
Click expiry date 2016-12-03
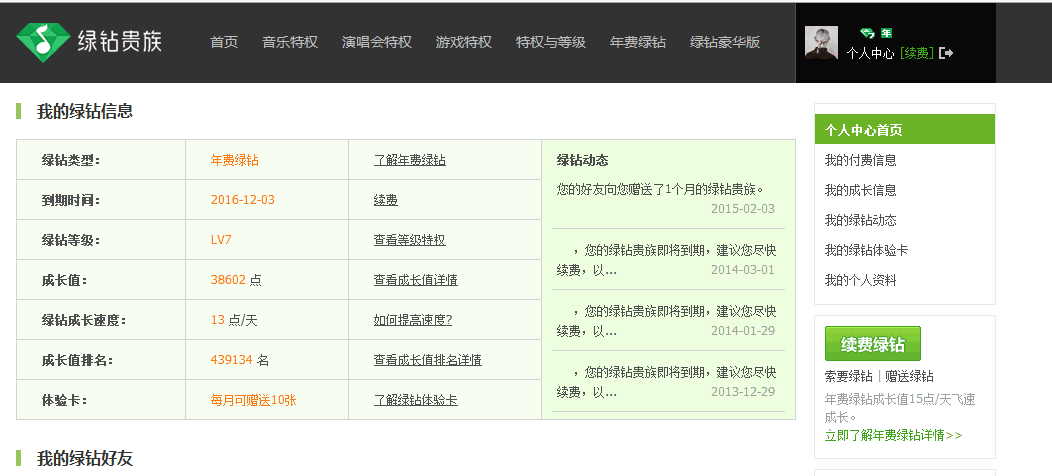point(242,200)
